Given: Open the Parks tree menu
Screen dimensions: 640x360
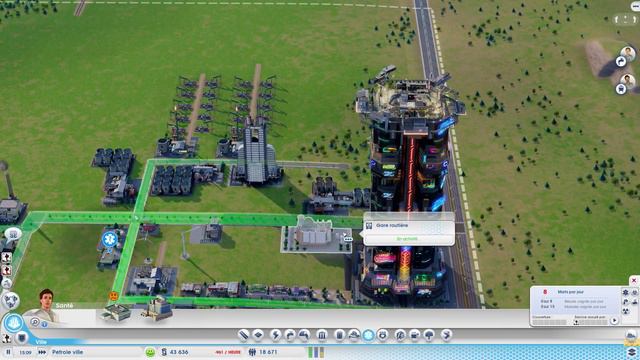Looking at the screenshot, I should (x=429, y=335).
